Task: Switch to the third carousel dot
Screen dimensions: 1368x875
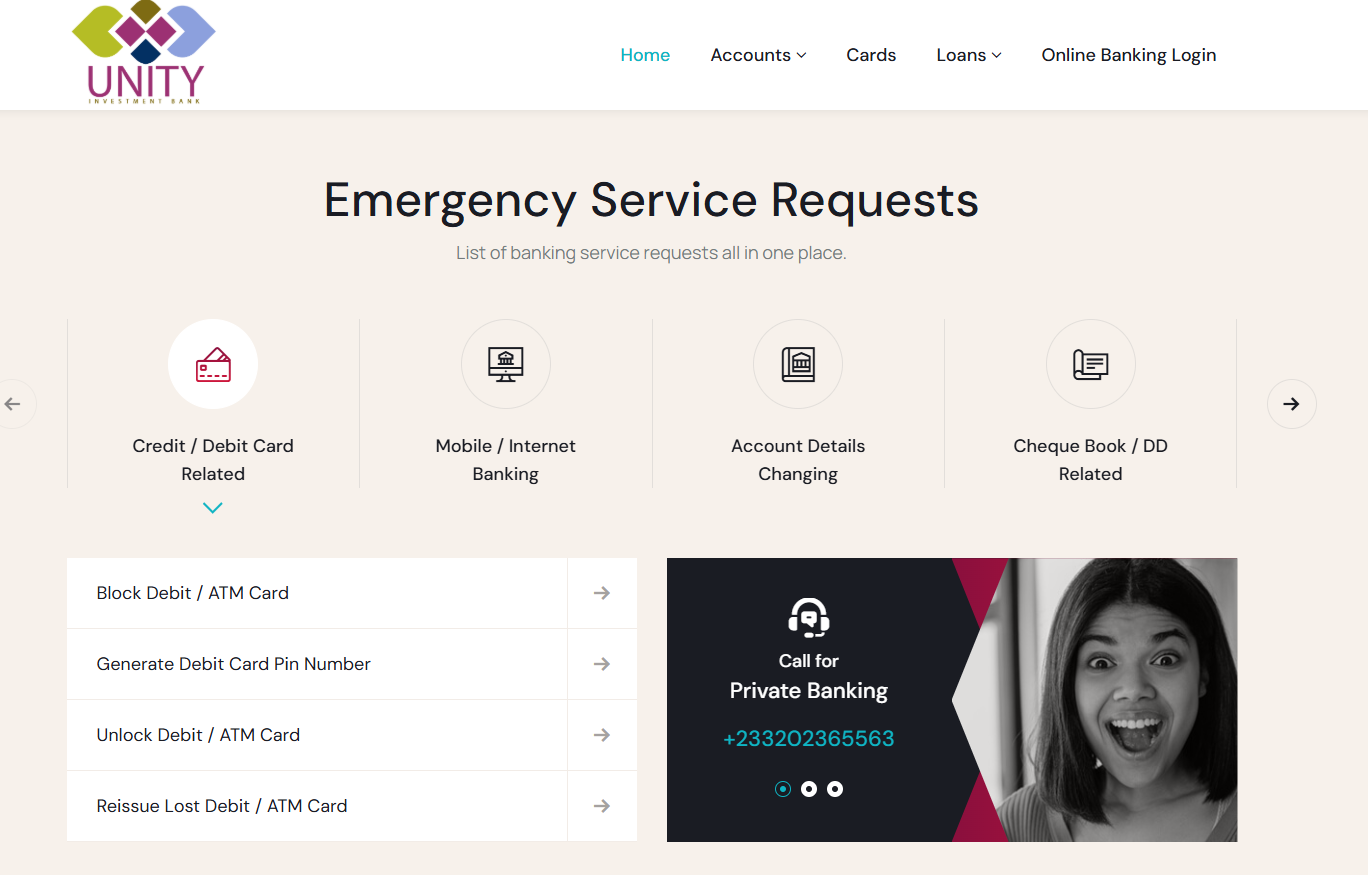Action: (x=835, y=789)
